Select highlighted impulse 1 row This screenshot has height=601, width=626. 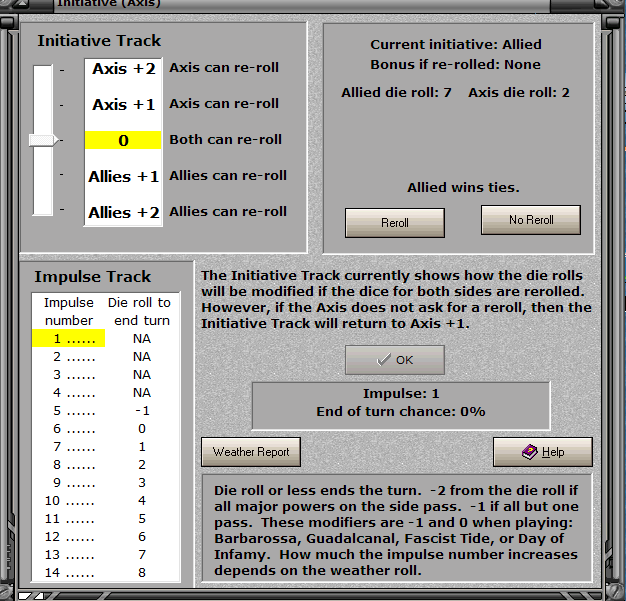click(x=106, y=338)
